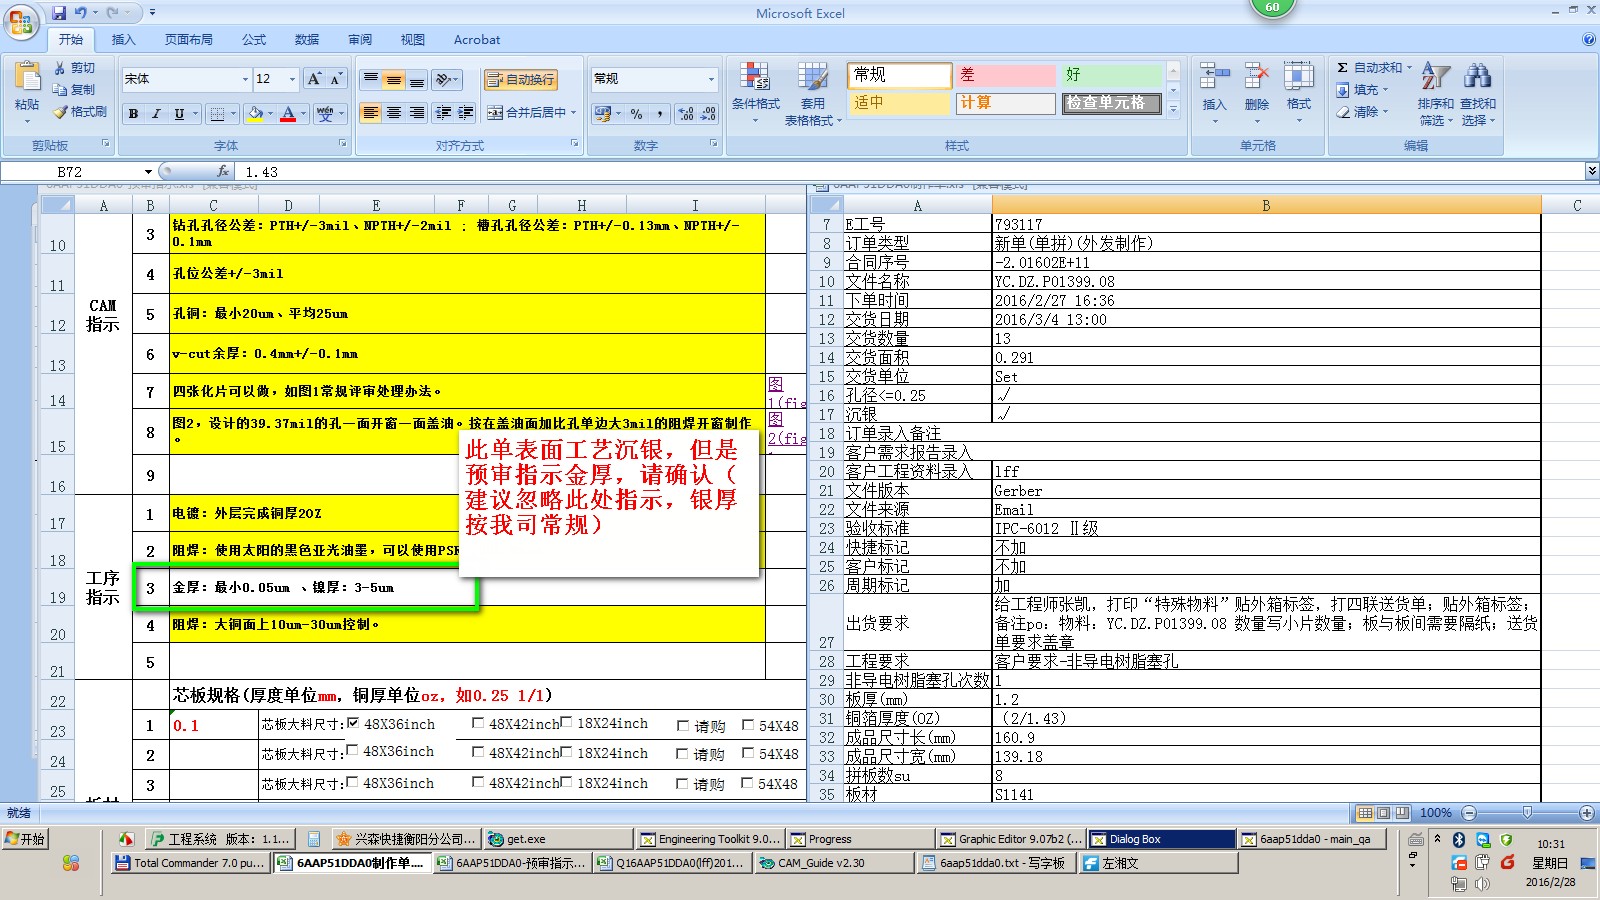
Task: Check 54X48 box in core row 3
Action: [748, 783]
